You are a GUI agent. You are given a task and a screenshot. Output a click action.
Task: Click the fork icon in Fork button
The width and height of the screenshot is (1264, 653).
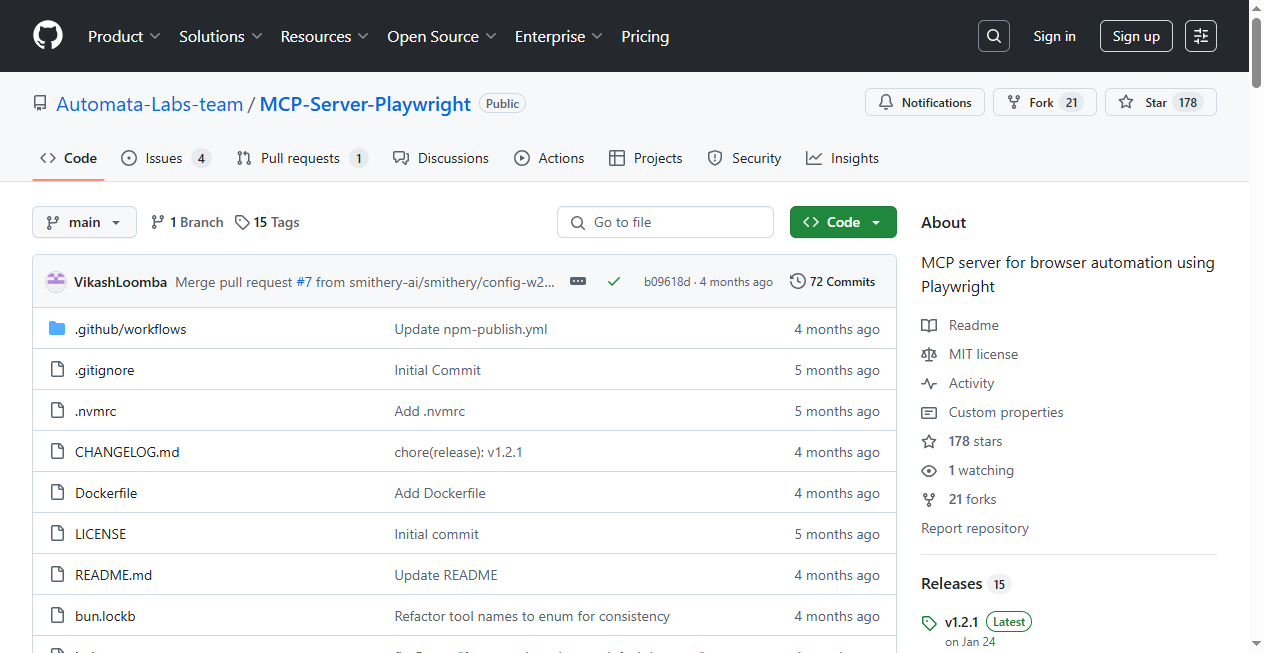click(1014, 102)
